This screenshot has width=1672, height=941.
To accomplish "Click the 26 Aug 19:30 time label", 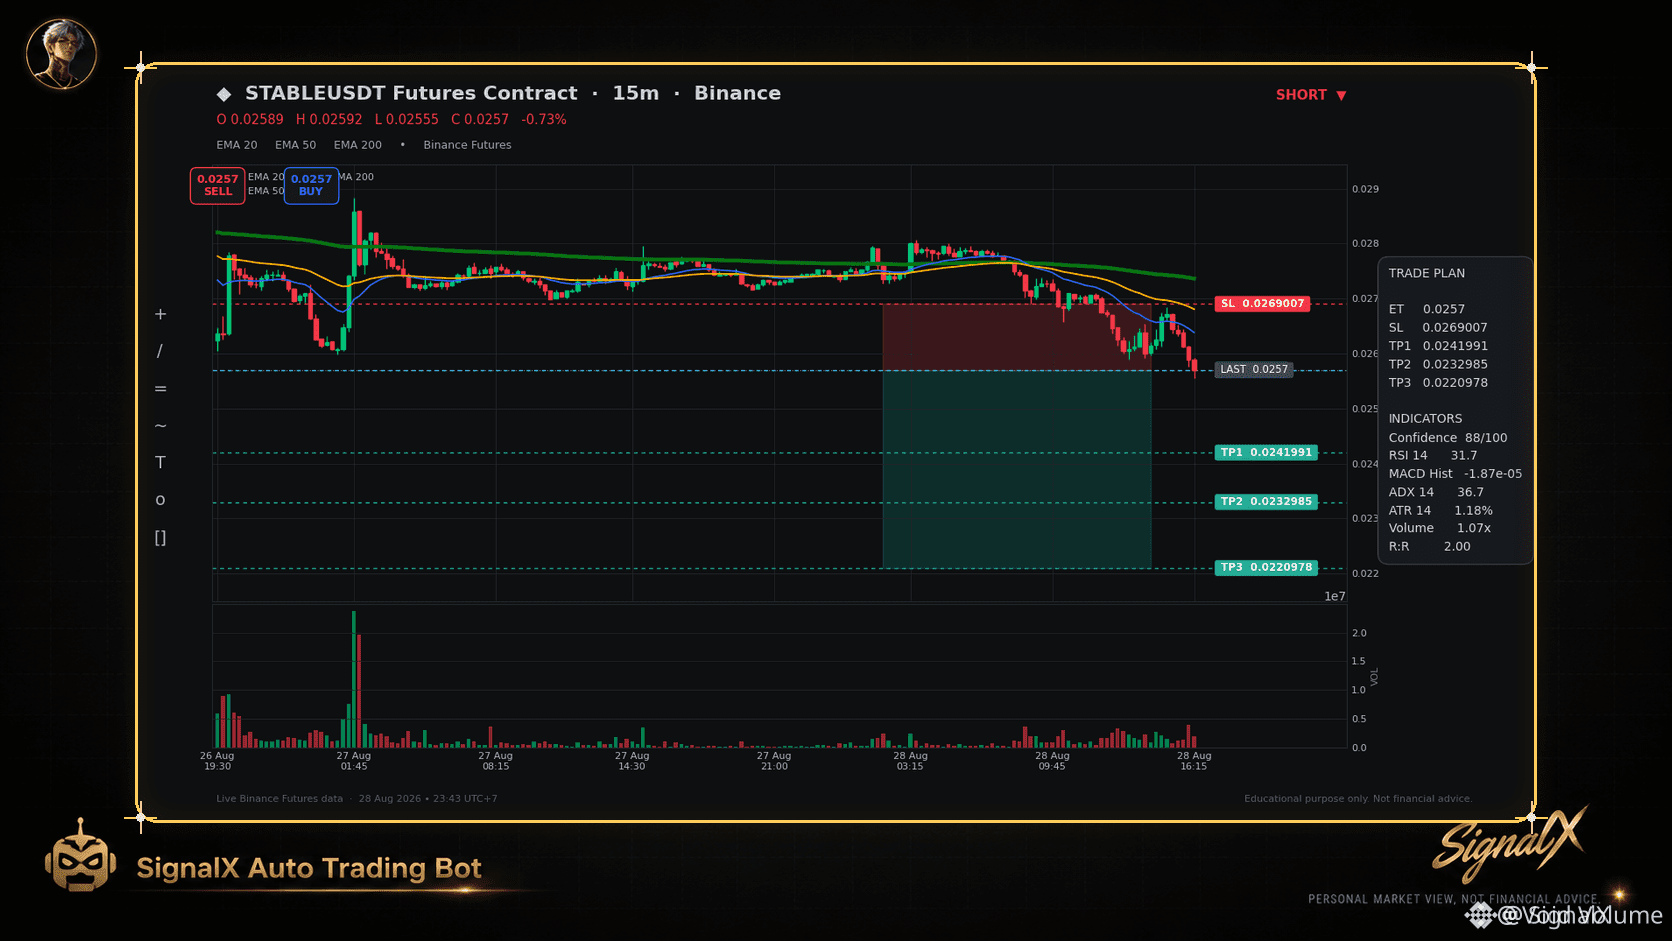I will pyautogui.click(x=217, y=761).
